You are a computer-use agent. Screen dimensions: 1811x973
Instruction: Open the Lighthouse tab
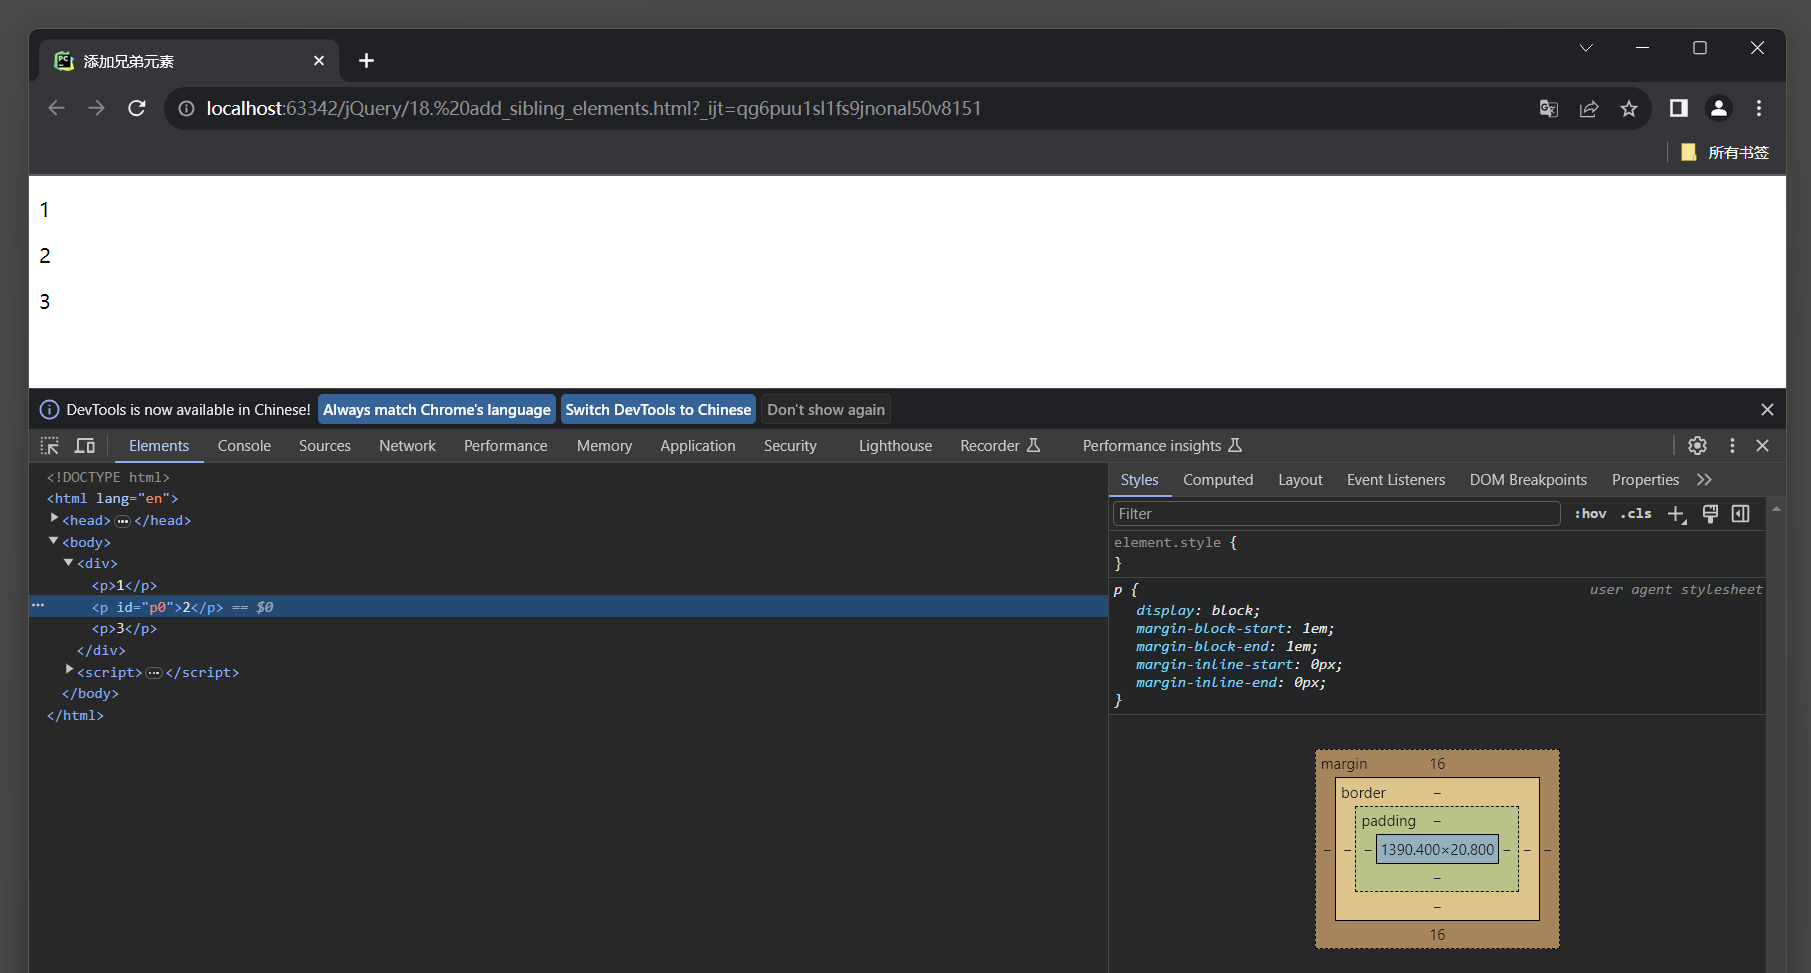point(895,446)
